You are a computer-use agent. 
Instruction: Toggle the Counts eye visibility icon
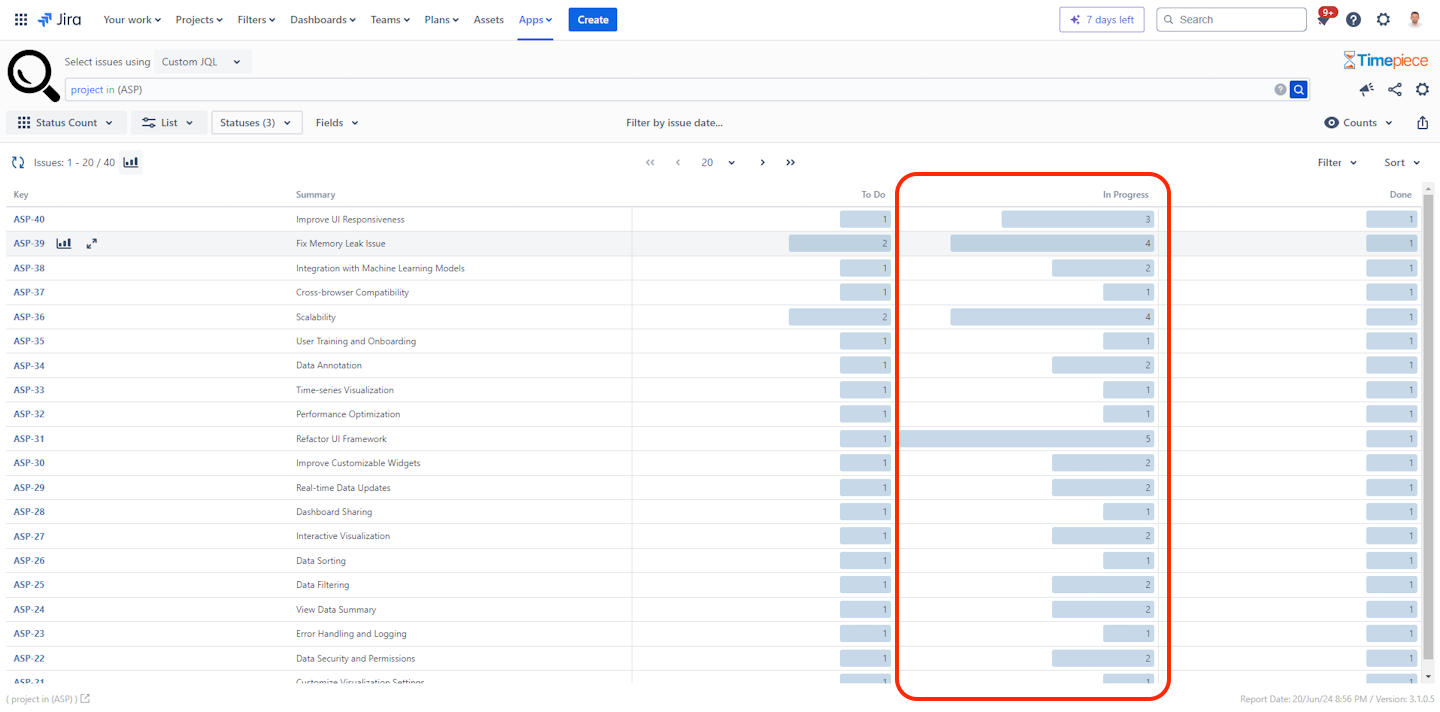coord(1331,122)
